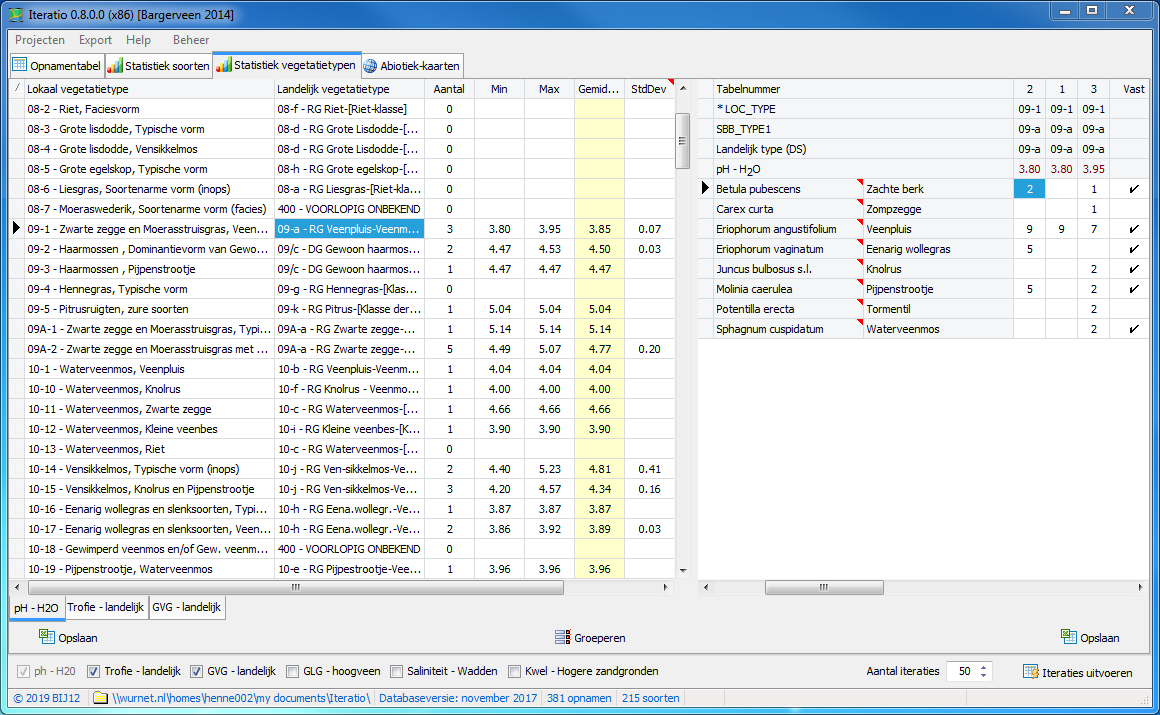1160x715 pixels.
Task: Check Kwel - Hogere zandgronden option
Action: tap(515, 671)
